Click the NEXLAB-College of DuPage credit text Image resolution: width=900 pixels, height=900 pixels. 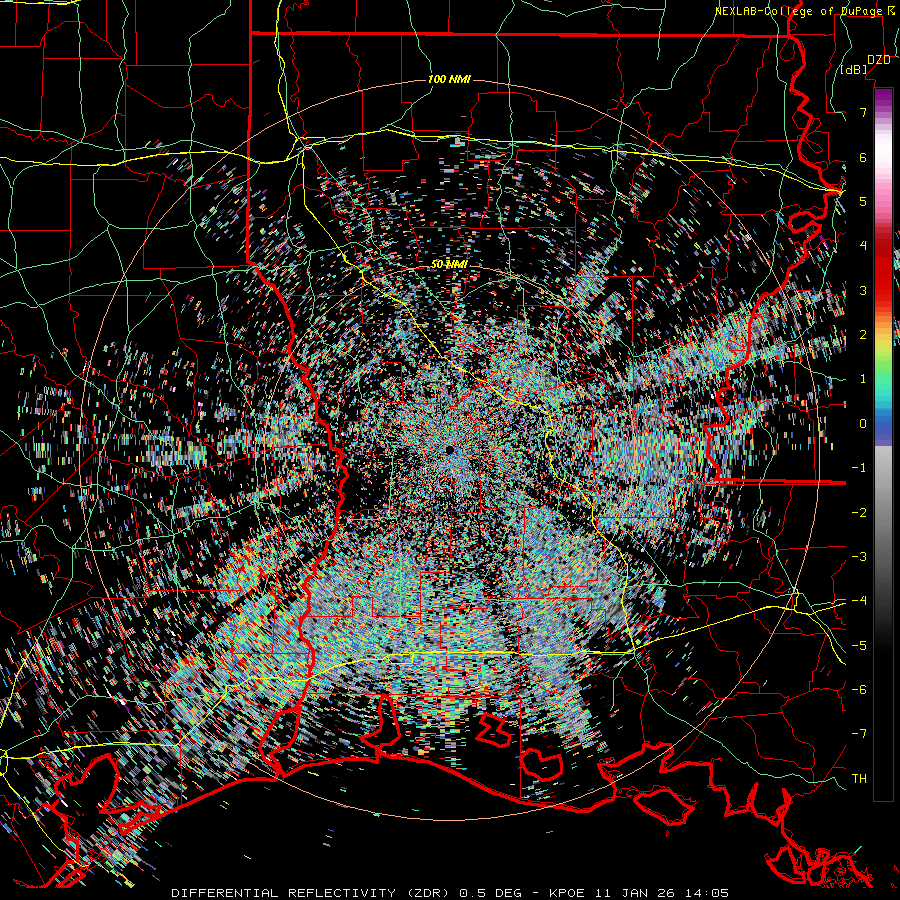coord(798,11)
